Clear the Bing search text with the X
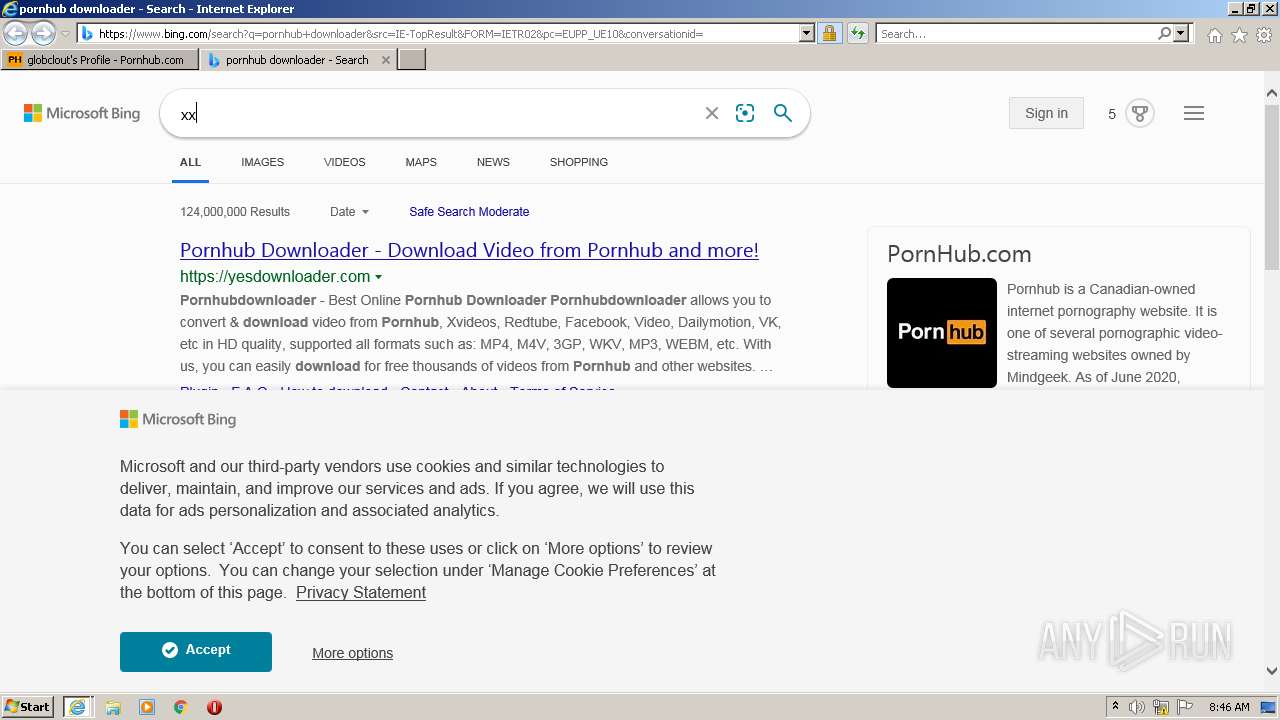Image resolution: width=1280 pixels, height=720 pixels. click(x=712, y=113)
